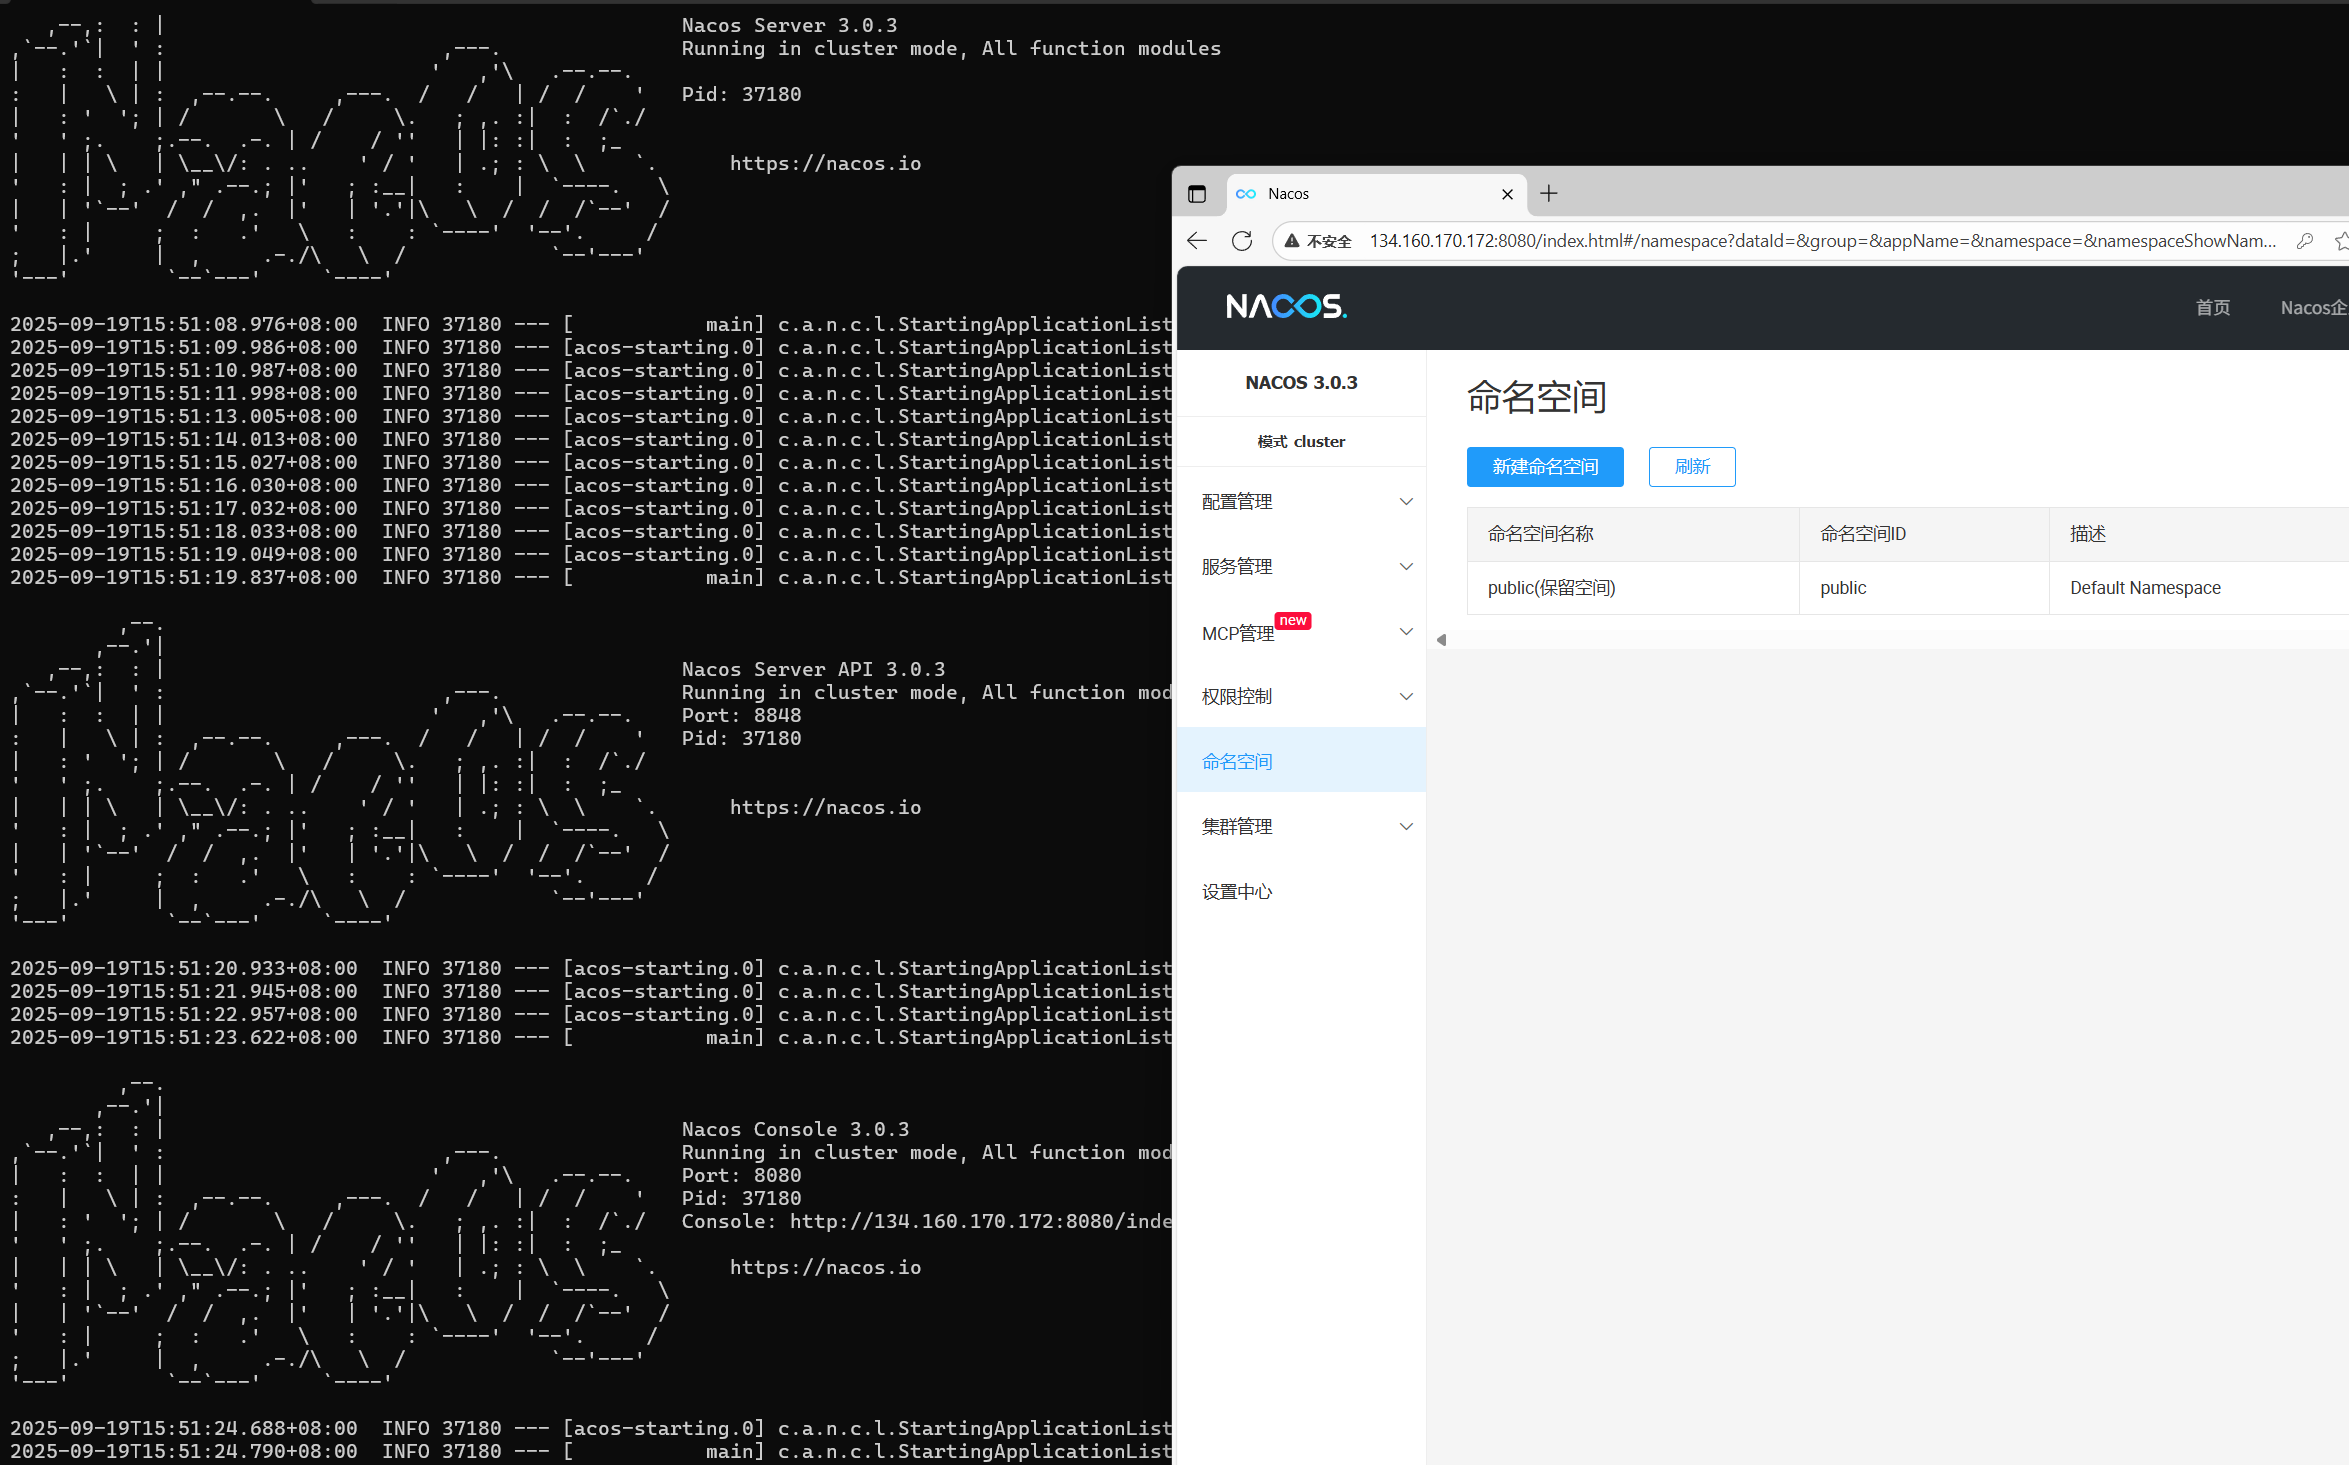The width and height of the screenshot is (2349, 1465).
Task: Click Nacos Console 3.0.3 text in terminal
Action: [795, 1129]
